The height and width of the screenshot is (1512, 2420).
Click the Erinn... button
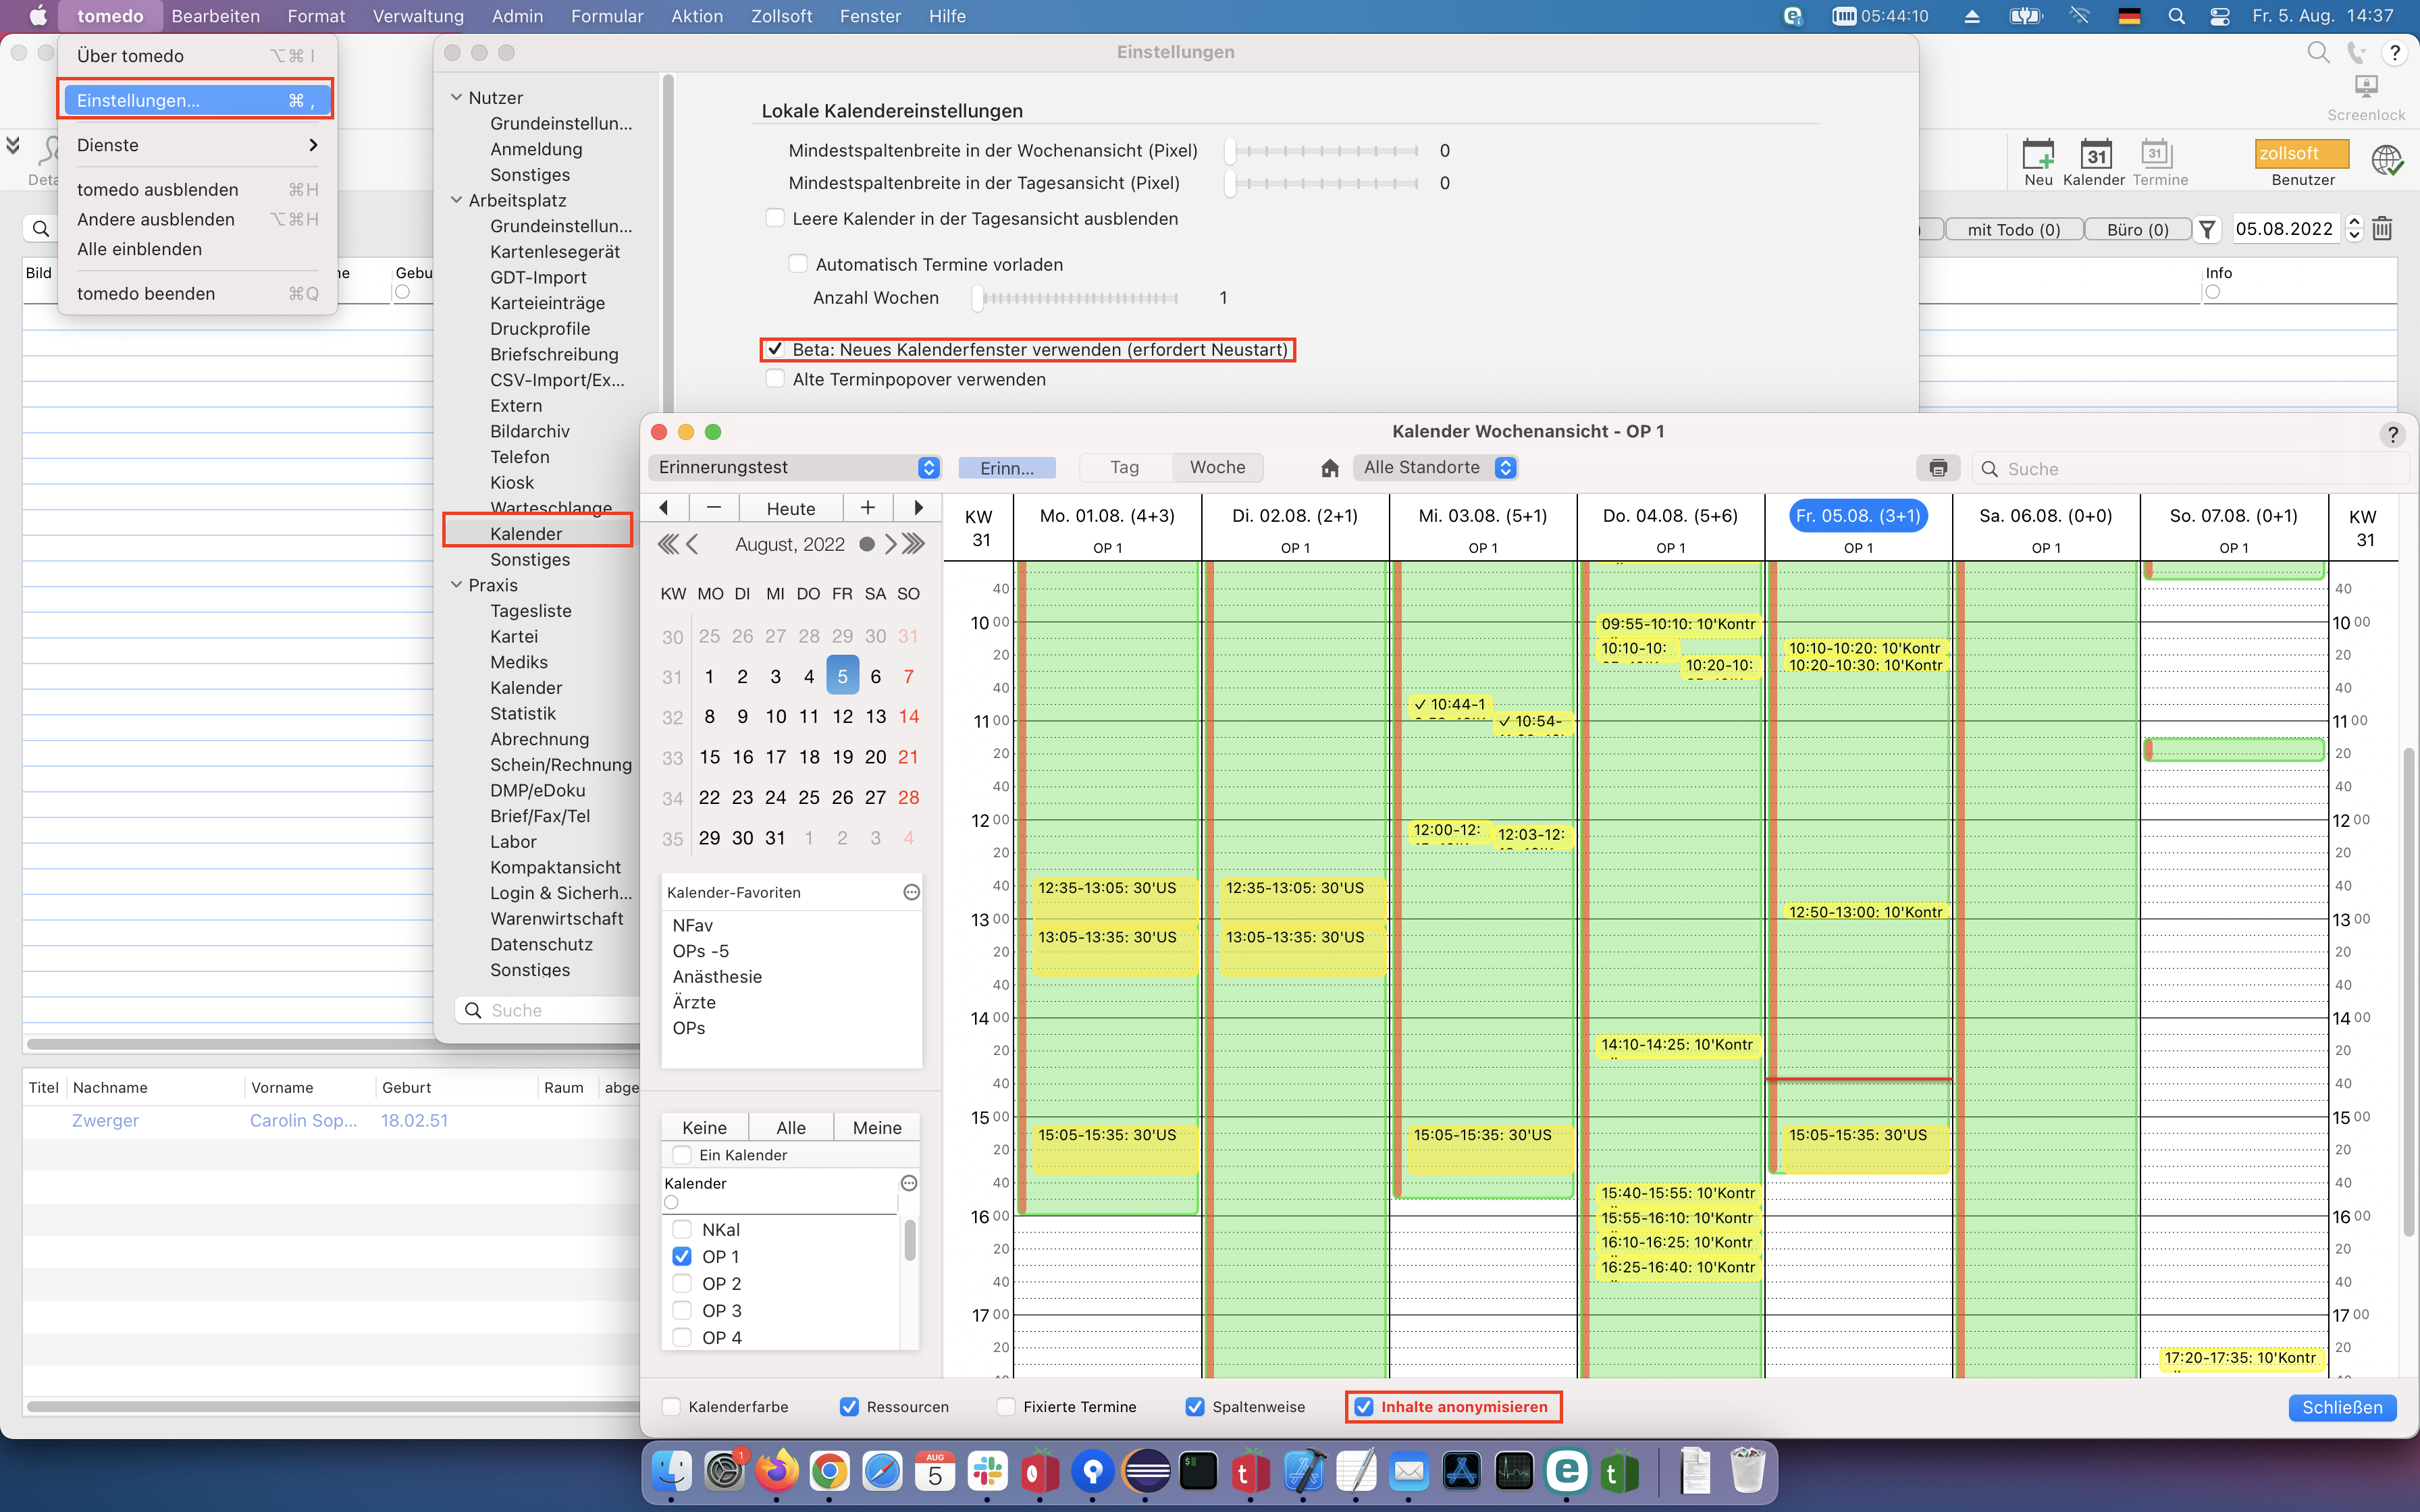click(x=1007, y=468)
